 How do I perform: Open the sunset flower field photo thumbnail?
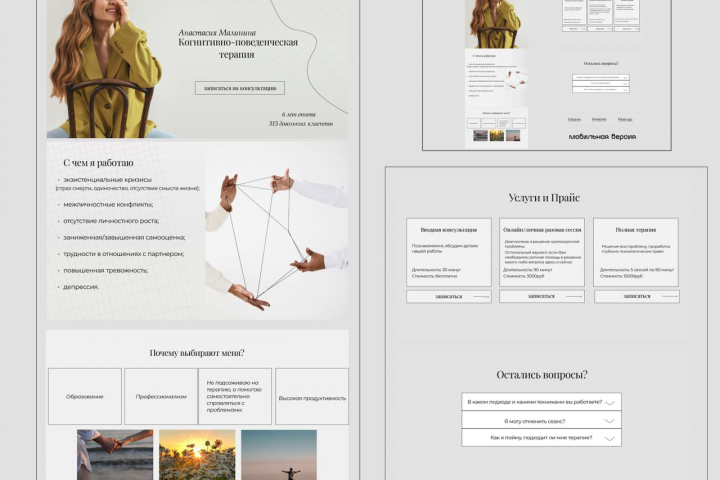197,455
